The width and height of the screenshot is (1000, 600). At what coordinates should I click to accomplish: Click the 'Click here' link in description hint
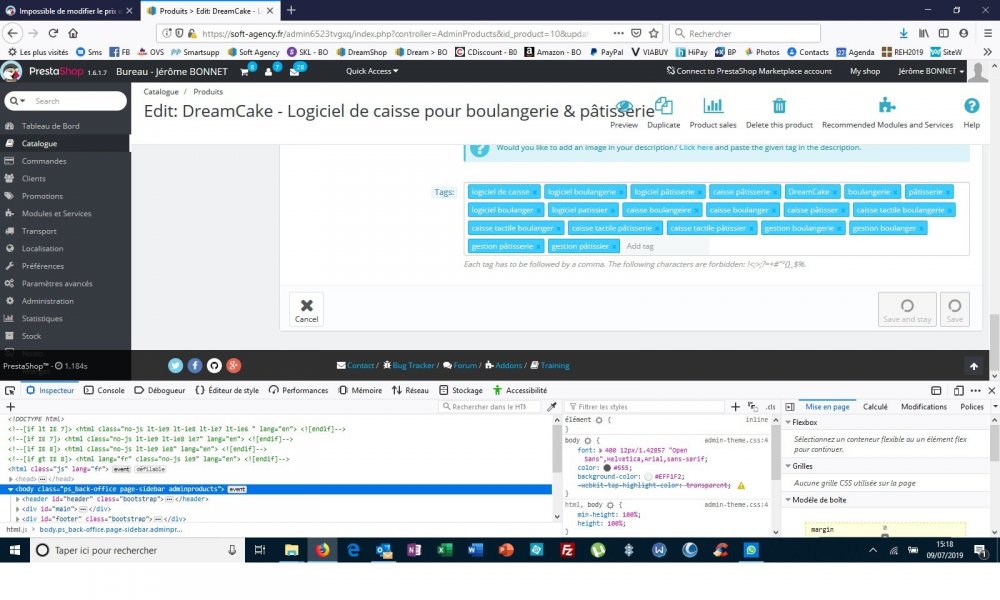coord(696,147)
